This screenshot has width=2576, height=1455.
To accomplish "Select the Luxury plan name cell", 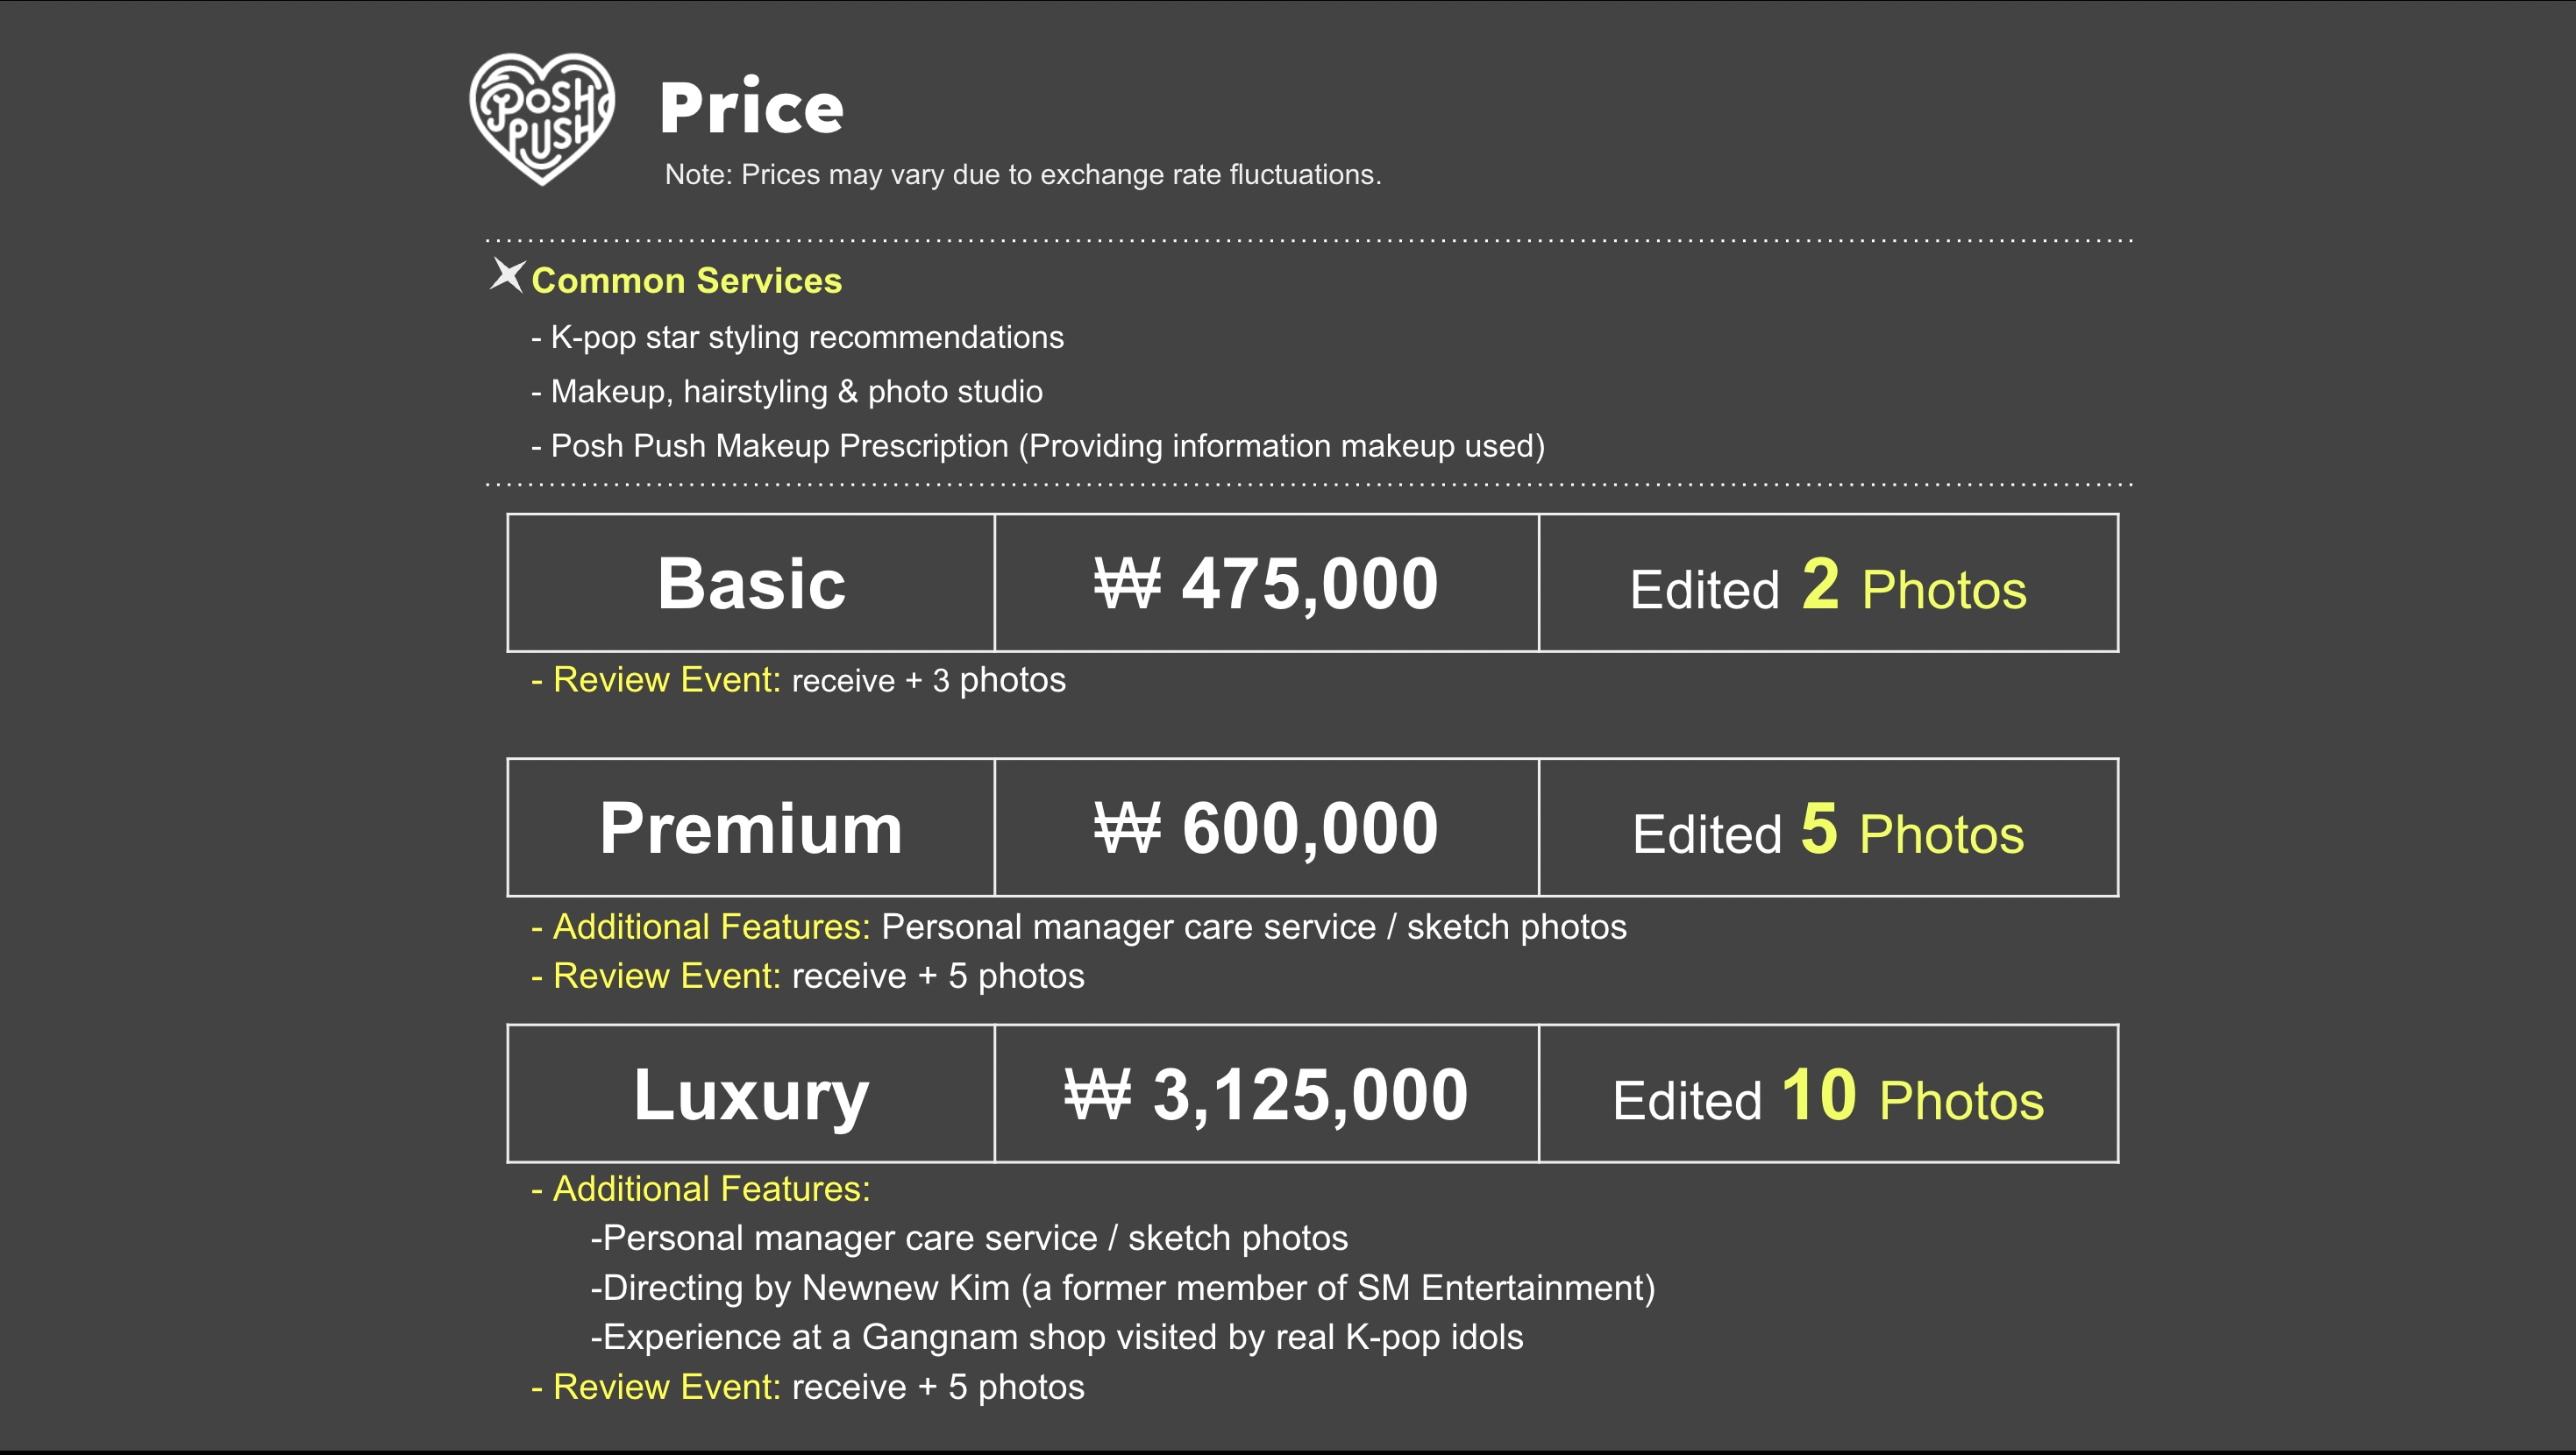I will tap(751, 1094).
